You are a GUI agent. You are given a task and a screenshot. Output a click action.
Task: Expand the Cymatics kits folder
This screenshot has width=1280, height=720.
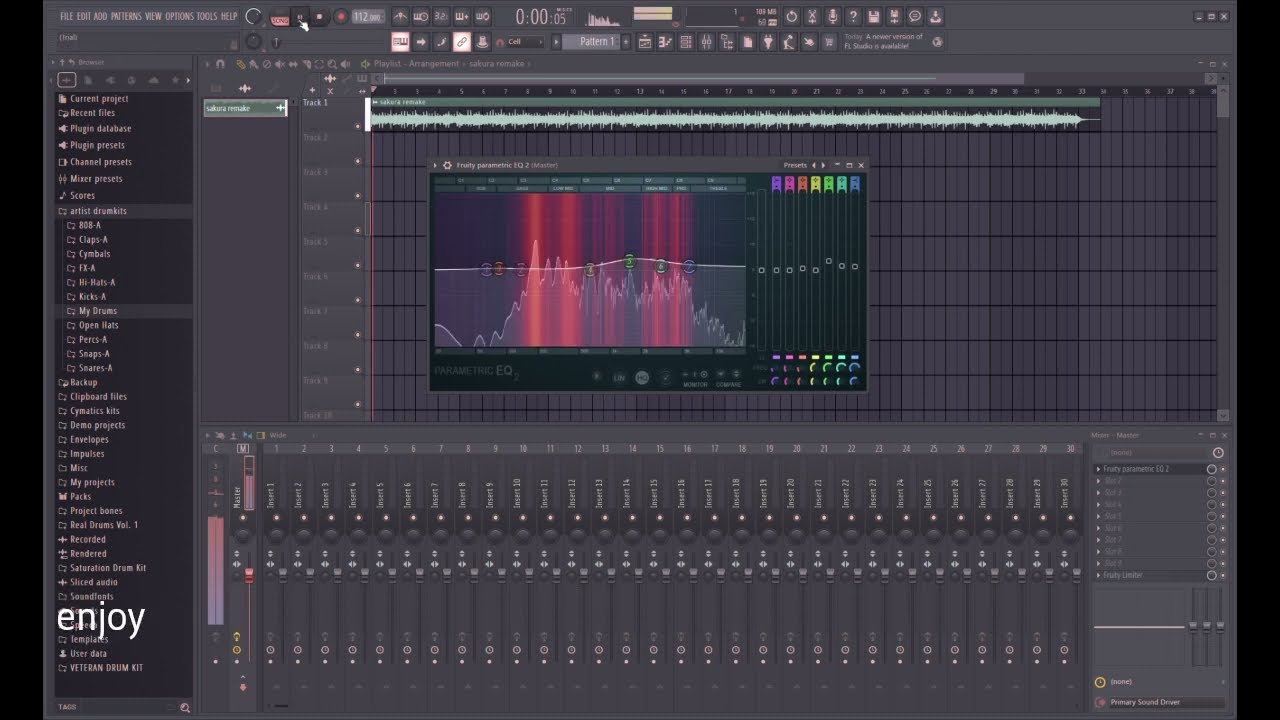[x=94, y=411]
